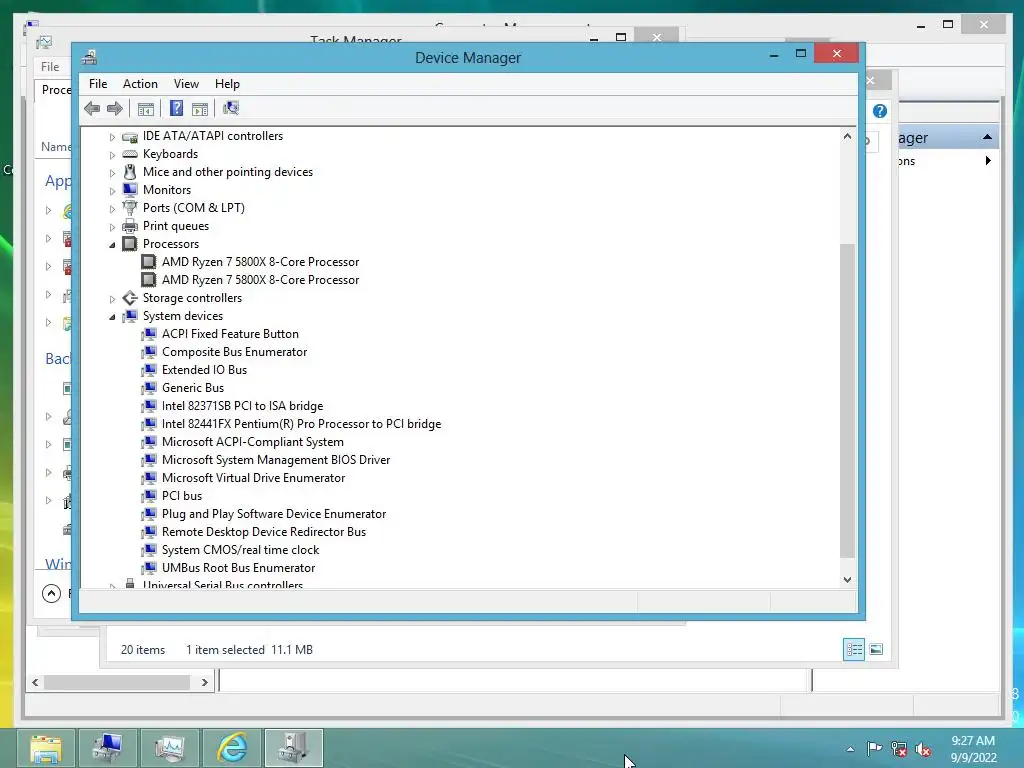Collapse the System devices node
The image size is (1024, 768).
coord(112,317)
